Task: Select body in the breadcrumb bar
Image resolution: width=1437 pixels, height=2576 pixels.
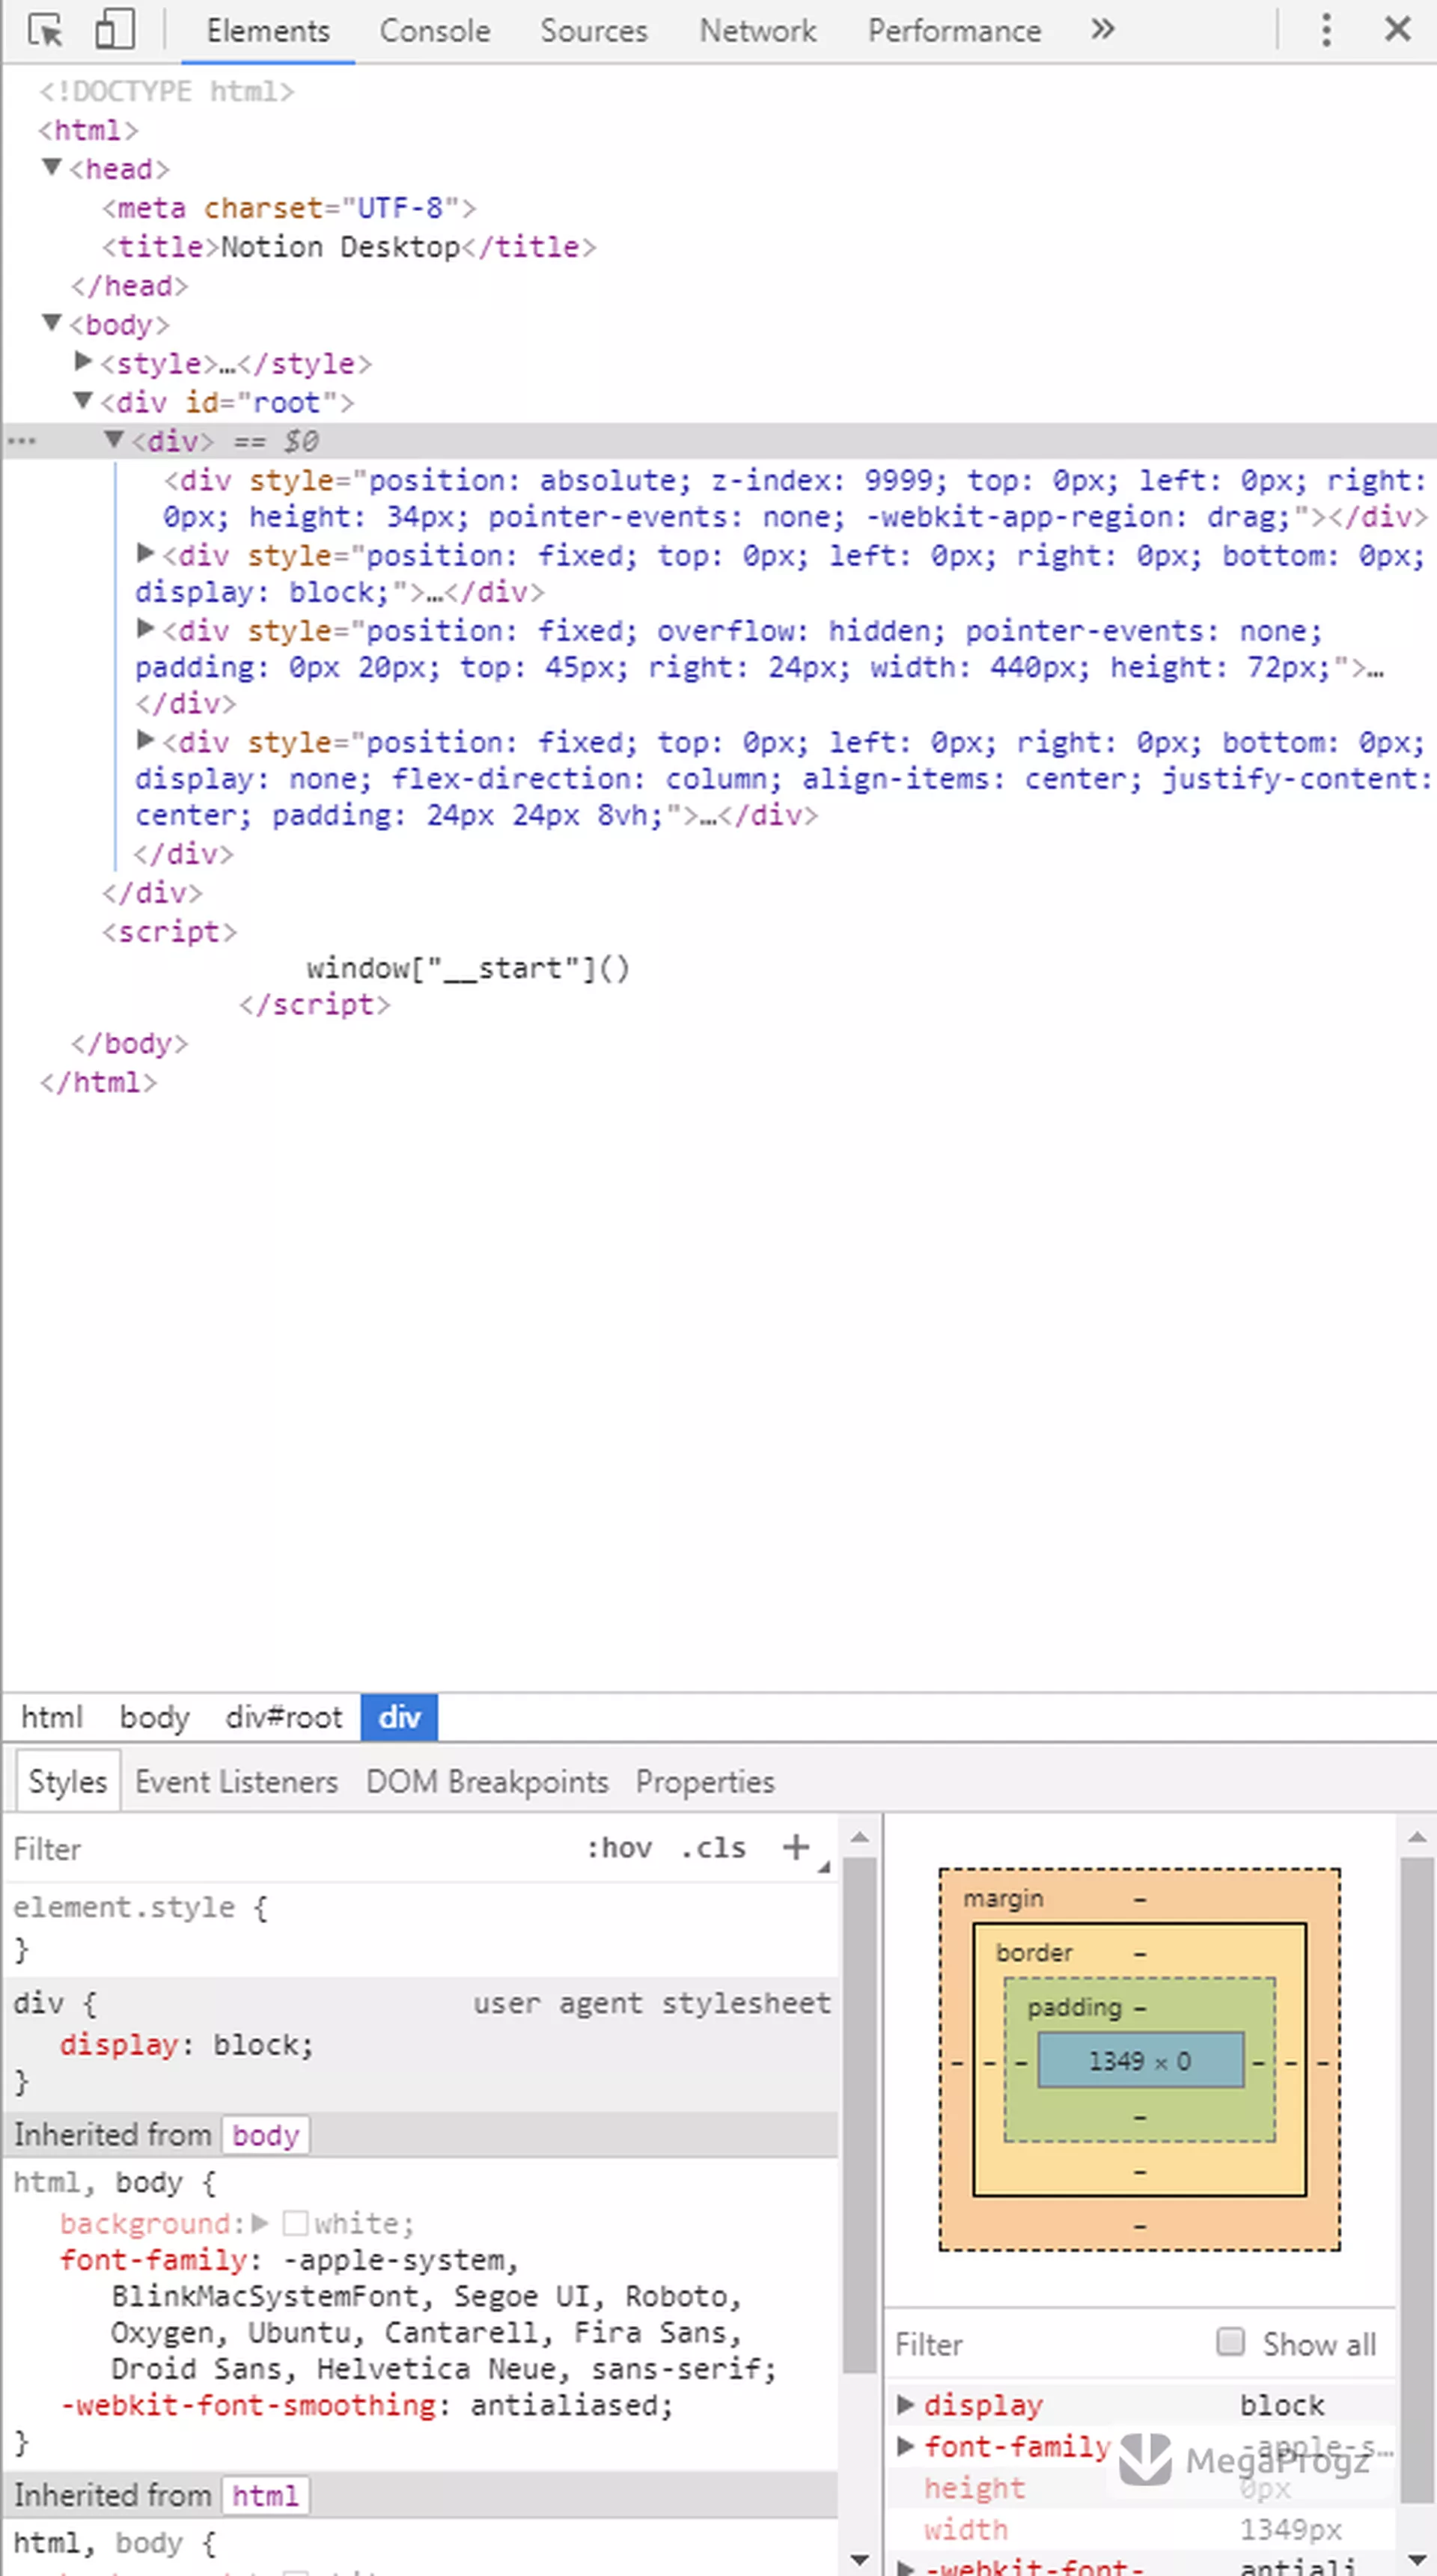Action: point(154,1718)
